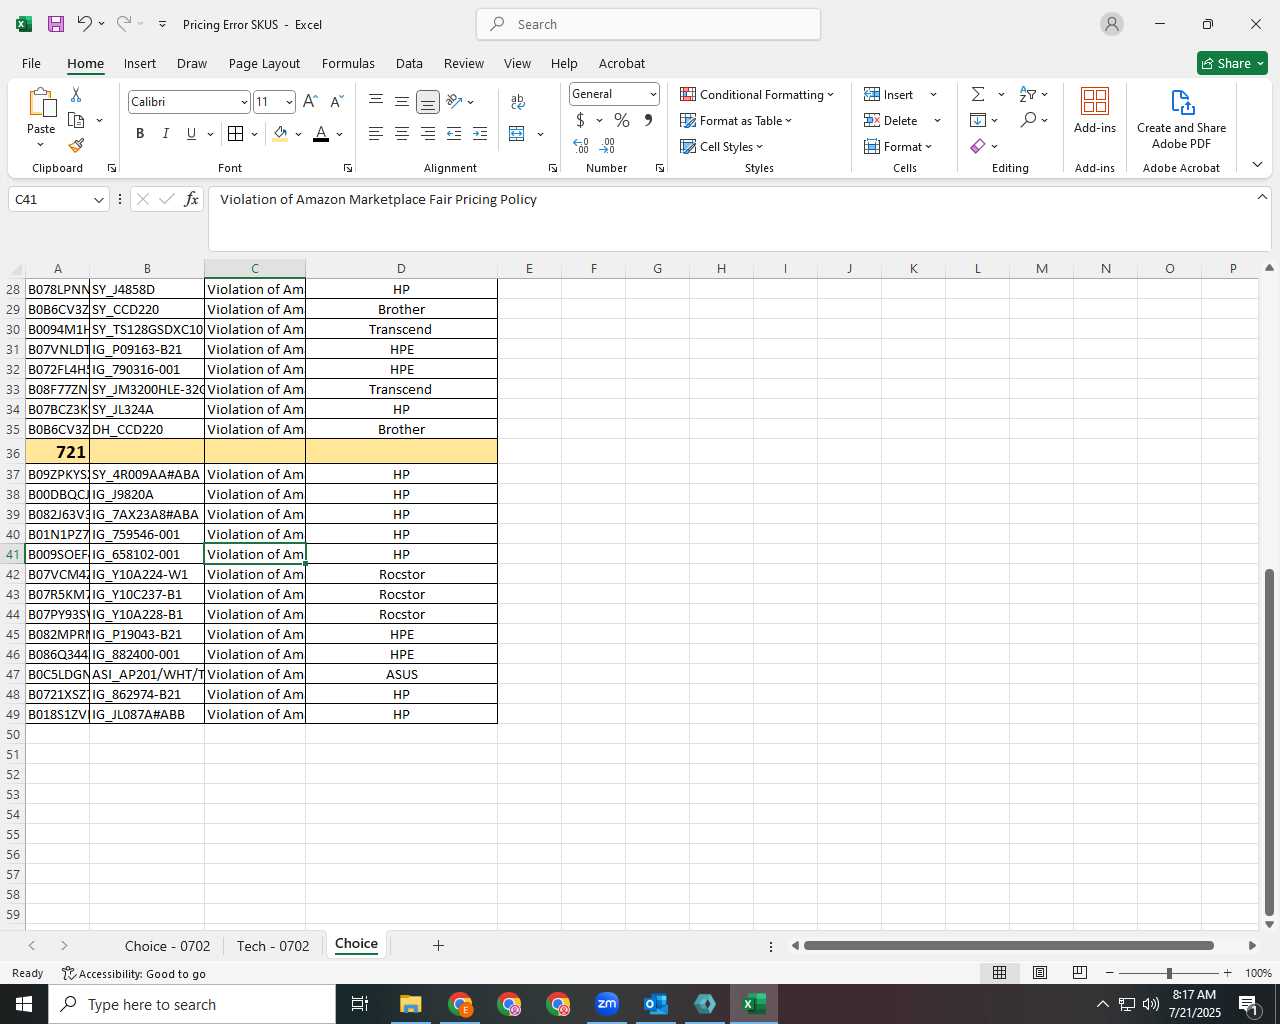The height and width of the screenshot is (1024, 1280).
Task: Toggle Middle Align
Action: pos(402,102)
